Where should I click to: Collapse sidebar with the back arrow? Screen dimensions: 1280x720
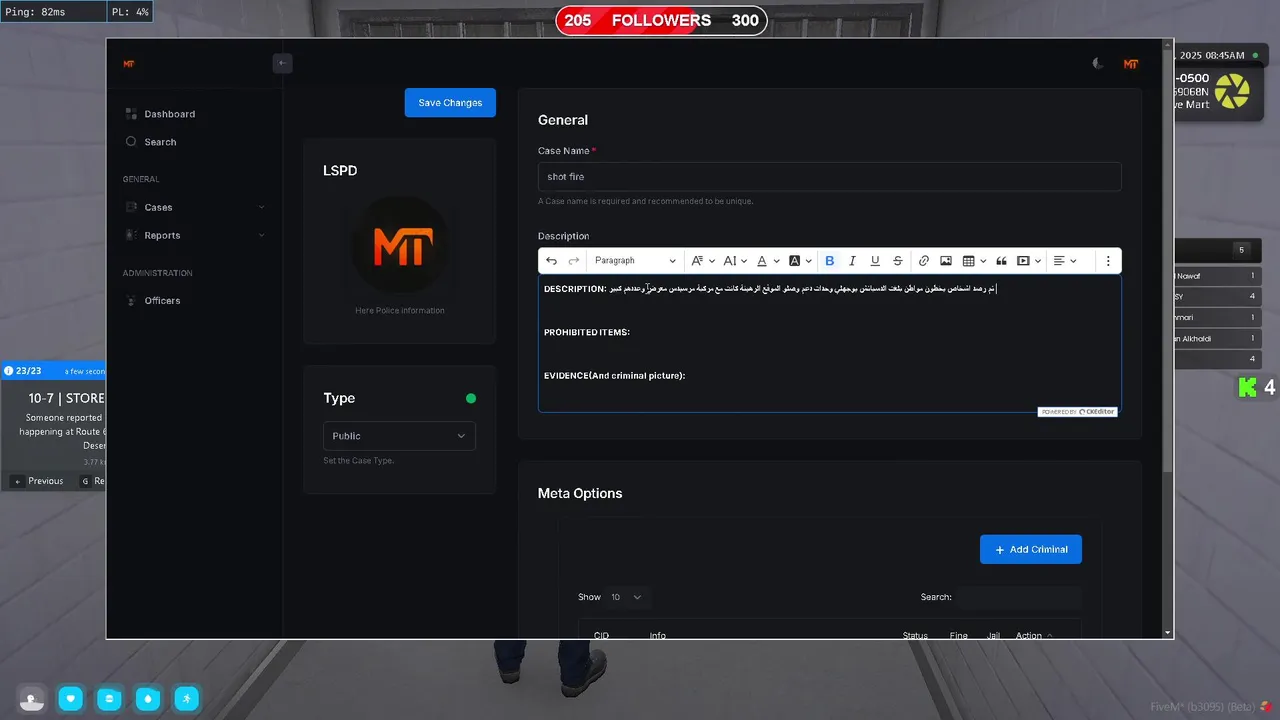point(282,63)
